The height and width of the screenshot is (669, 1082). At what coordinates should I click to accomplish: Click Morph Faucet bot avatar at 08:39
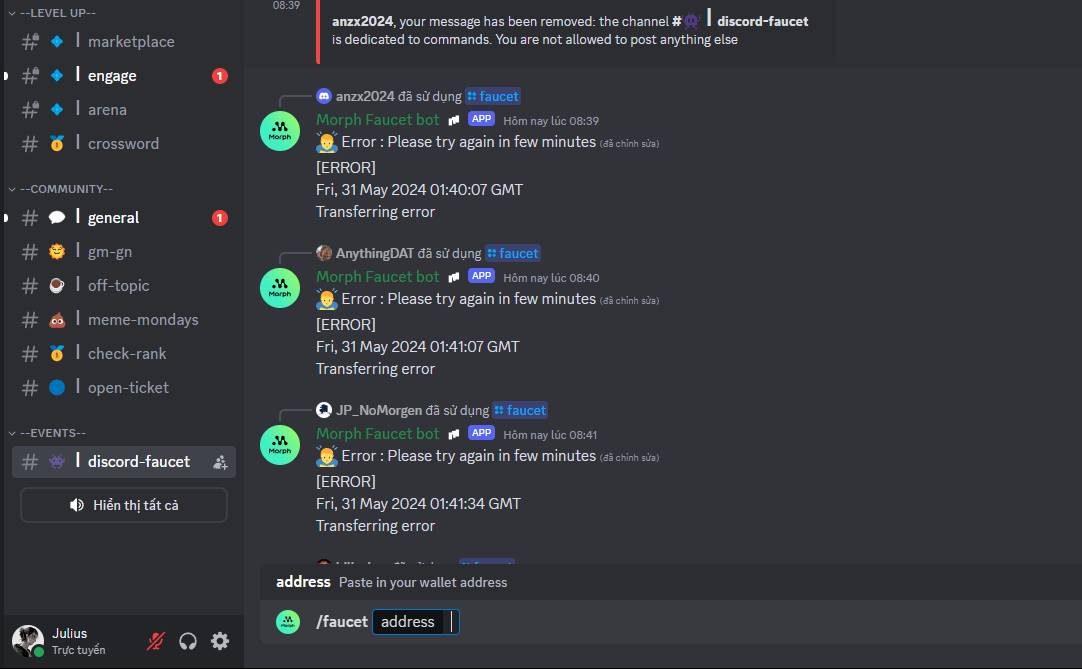[x=279, y=131]
